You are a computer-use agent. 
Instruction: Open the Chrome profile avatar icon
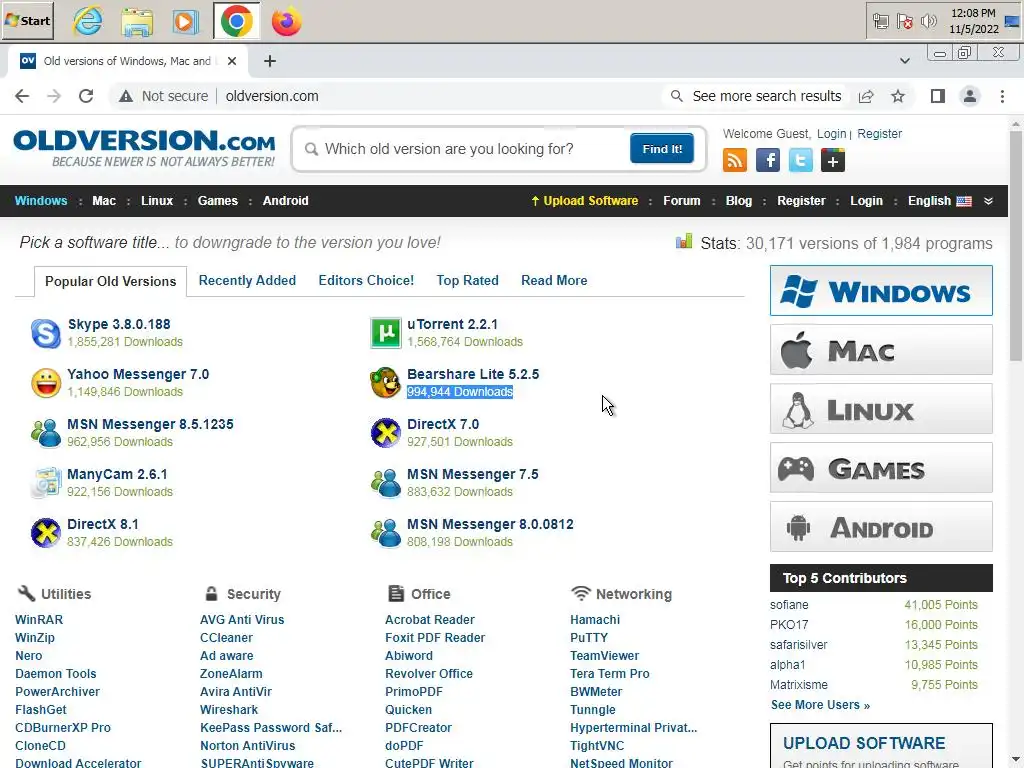point(970,97)
